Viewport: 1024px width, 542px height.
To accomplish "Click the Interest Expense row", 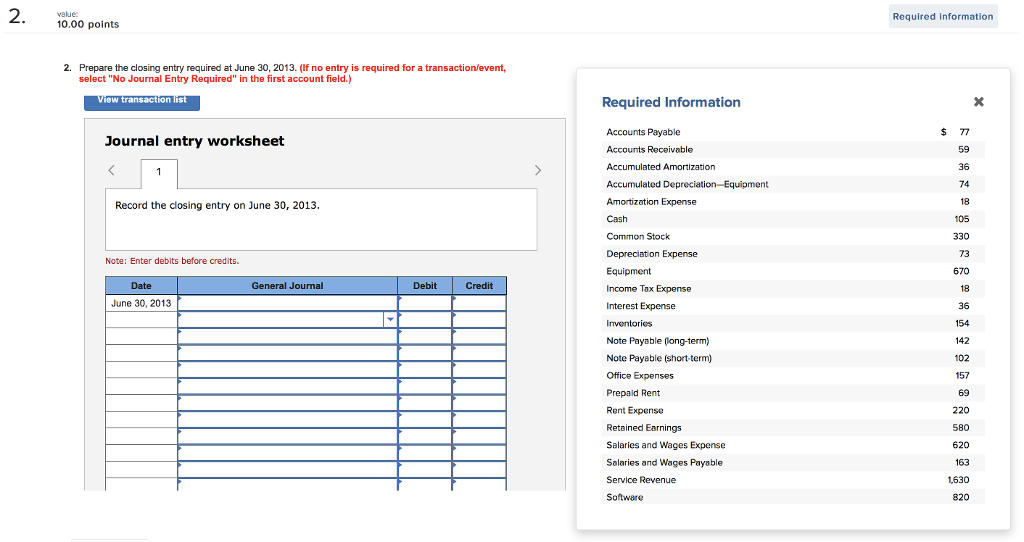I will click(x=793, y=306).
